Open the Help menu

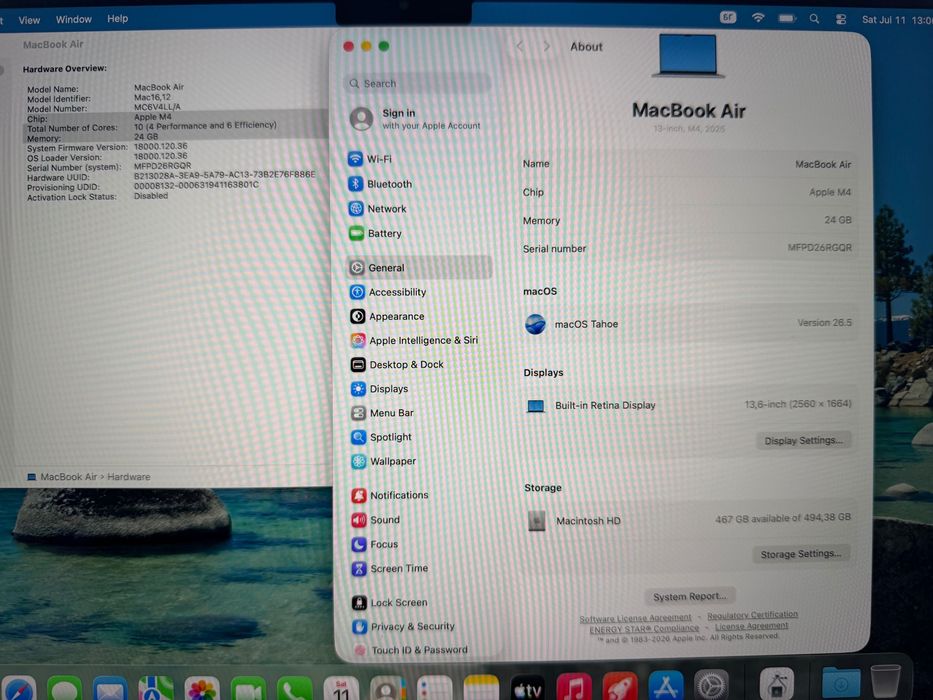coord(117,18)
